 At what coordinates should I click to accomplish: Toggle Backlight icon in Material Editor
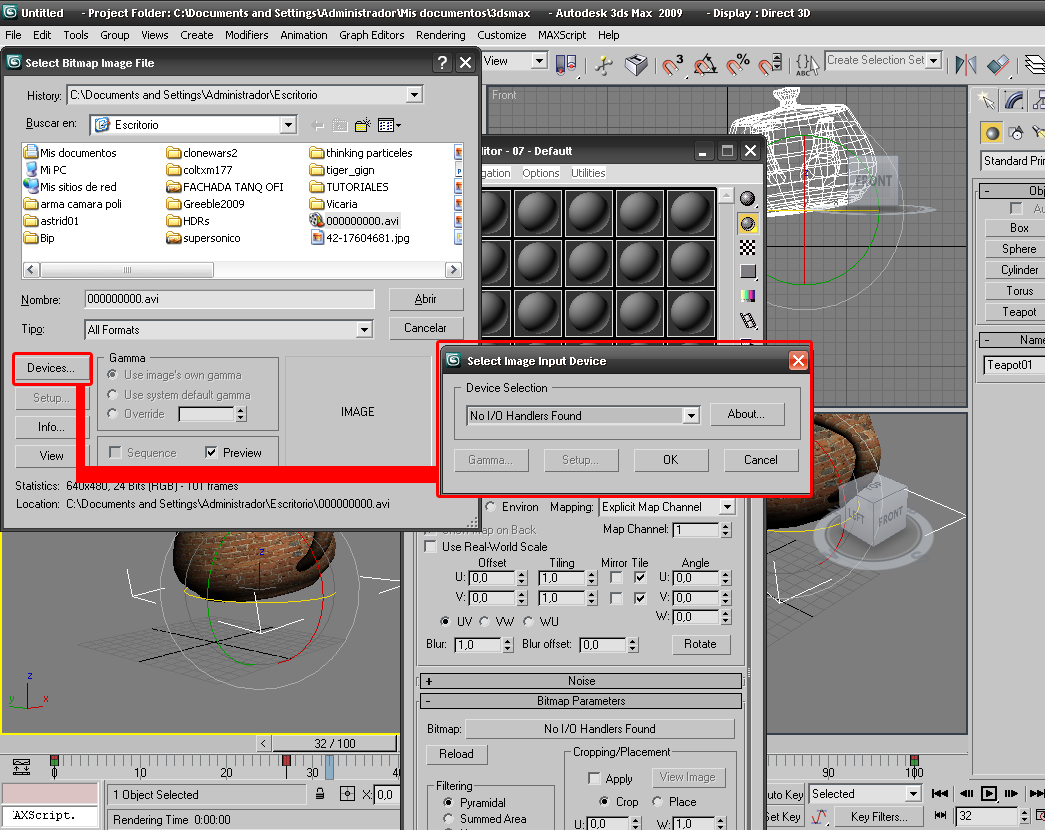(x=748, y=224)
